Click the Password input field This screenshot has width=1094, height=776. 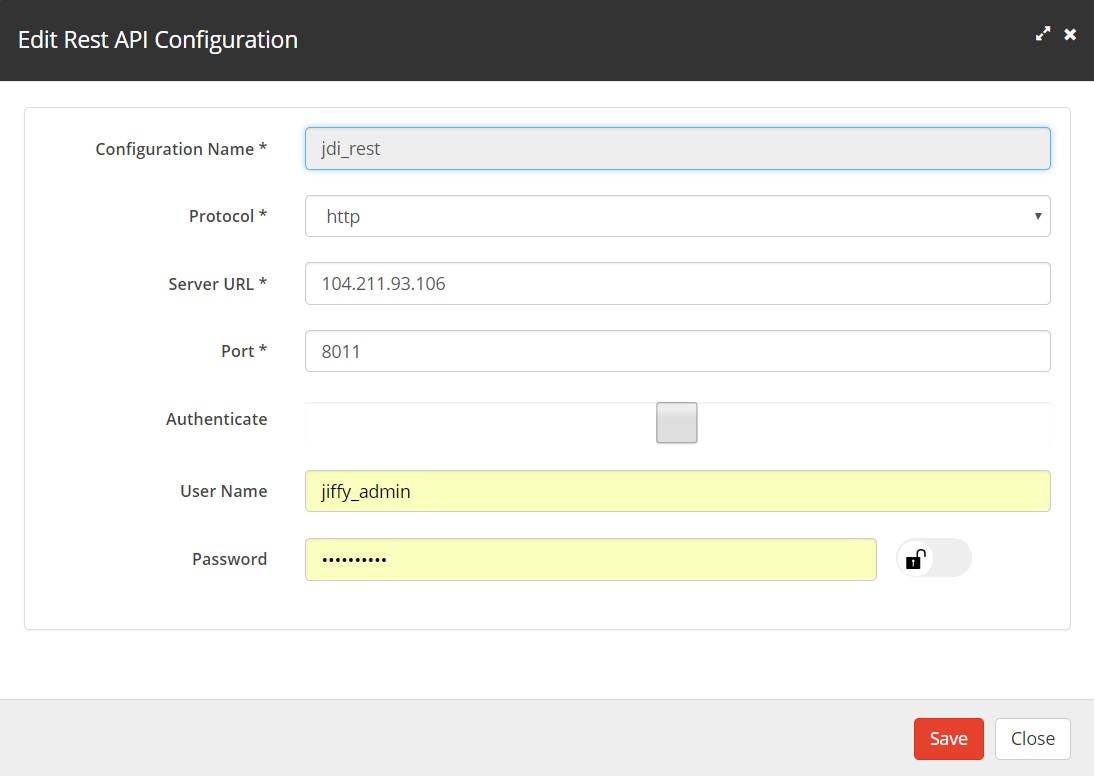point(590,559)
